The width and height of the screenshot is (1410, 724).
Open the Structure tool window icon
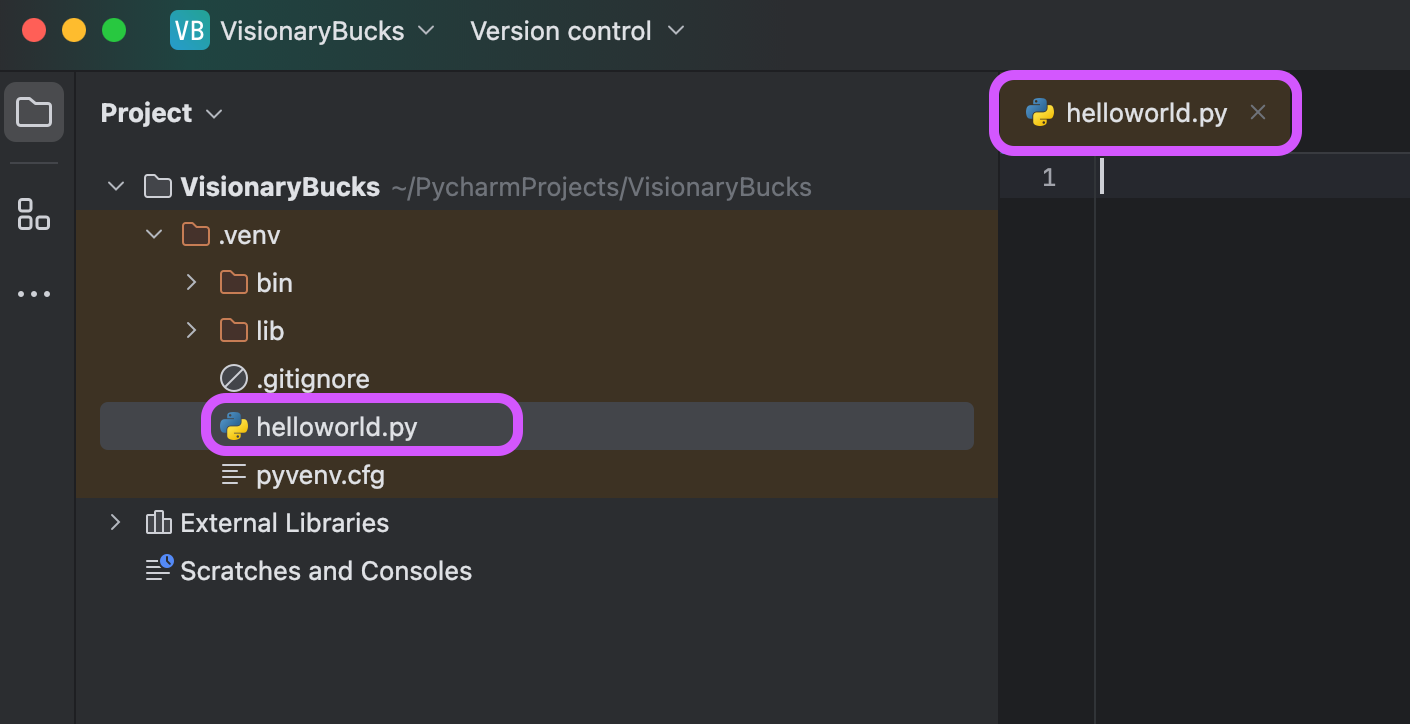click(34, 213)
